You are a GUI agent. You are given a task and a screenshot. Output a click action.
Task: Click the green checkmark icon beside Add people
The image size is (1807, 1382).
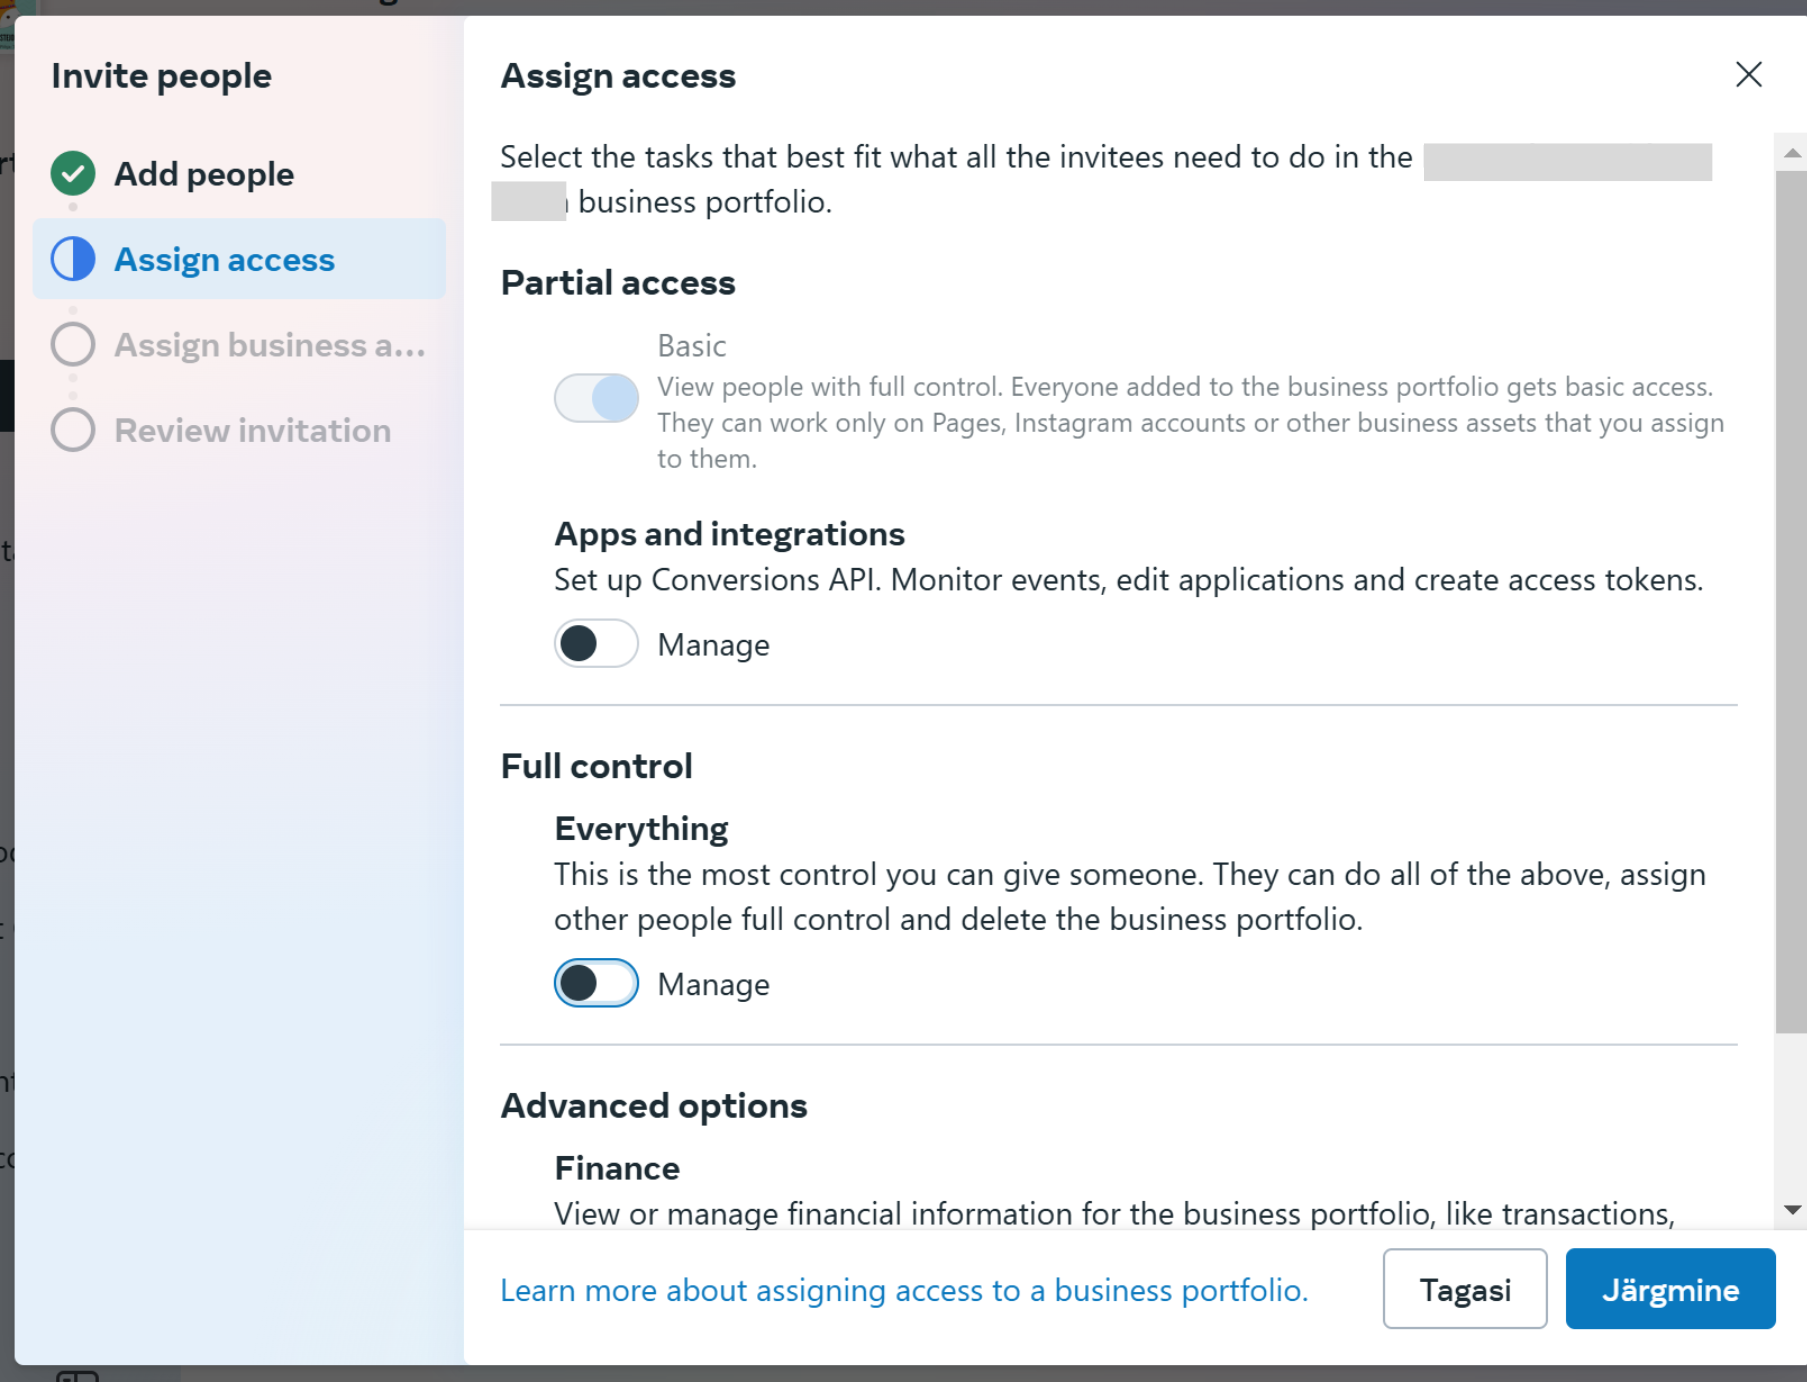coord(73,174)
